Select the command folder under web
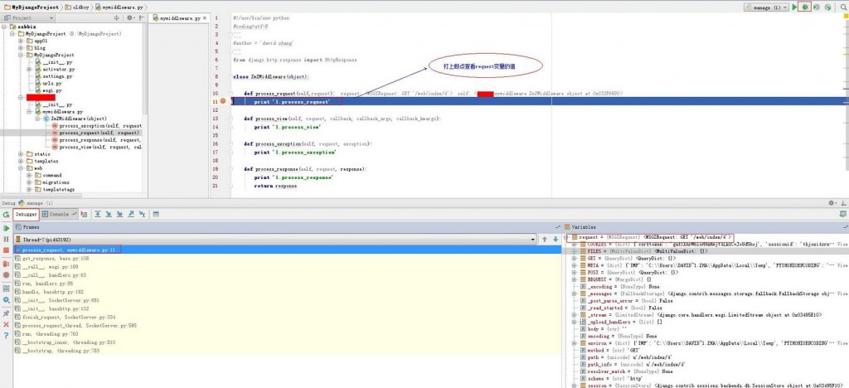The width and height of the screenshot is (849, 388). click(48, 175)
